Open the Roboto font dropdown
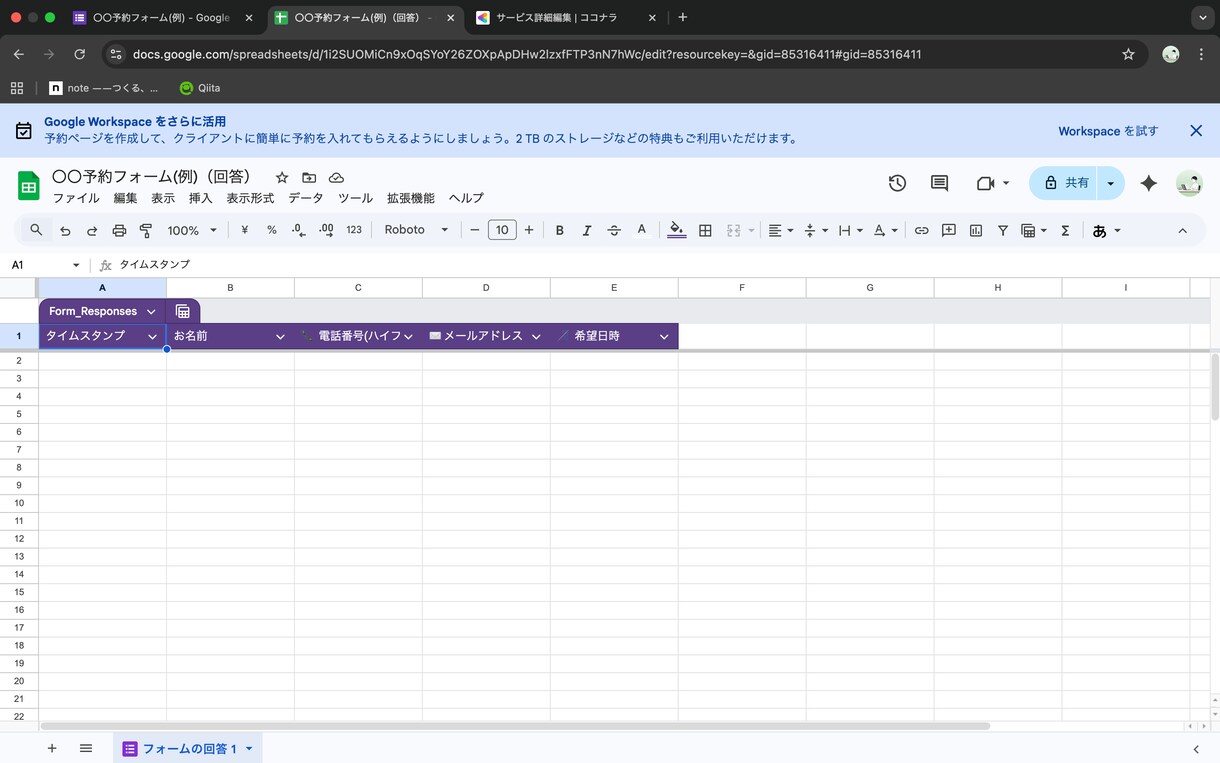The height and width of the screenshot is (763, 1220). tap(416, 230)
